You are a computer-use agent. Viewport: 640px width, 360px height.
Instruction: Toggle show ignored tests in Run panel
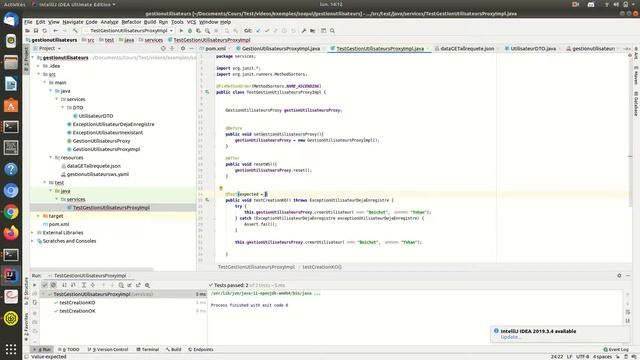53,285
